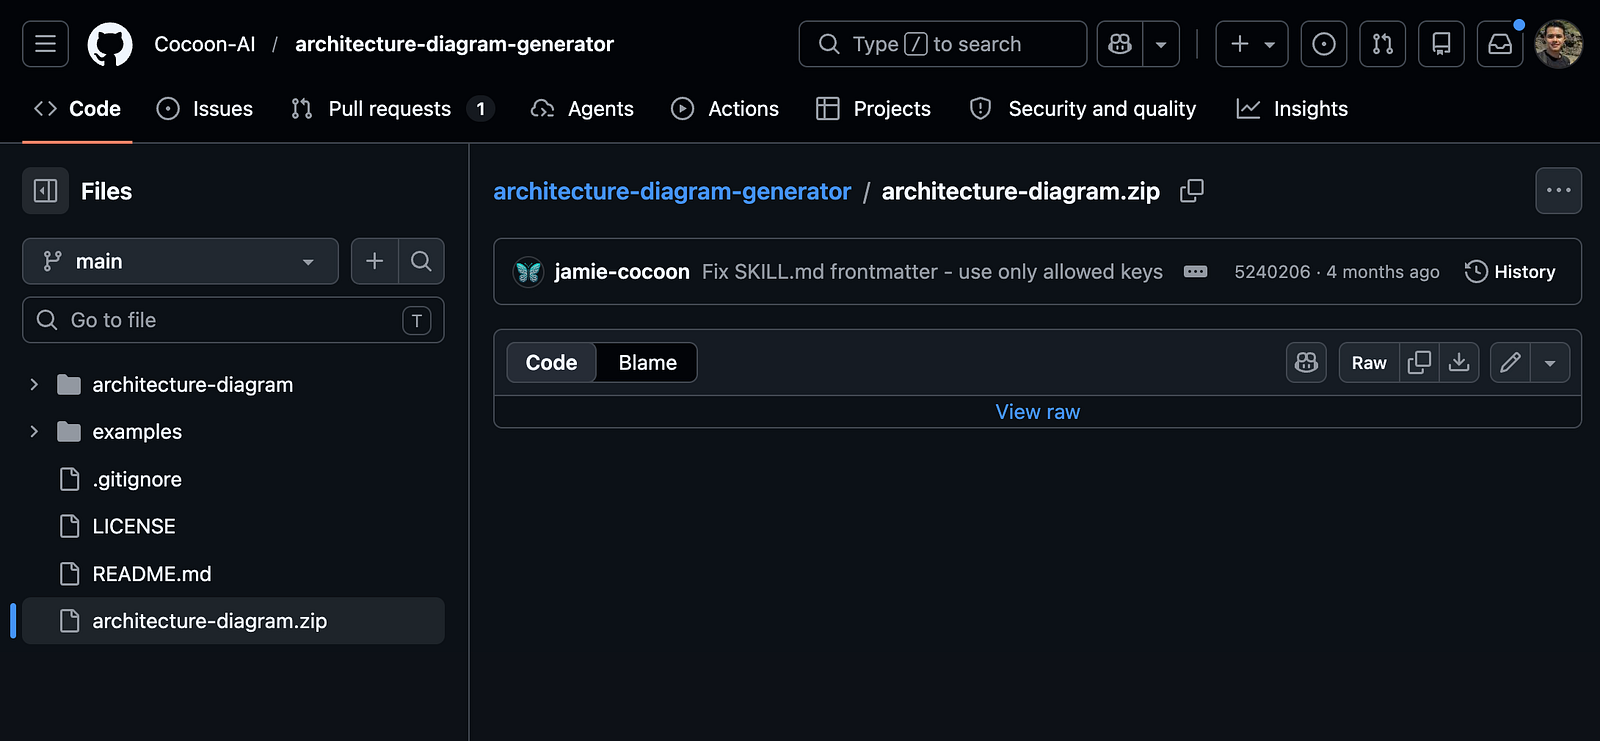Viewport: 1600px width, 741px height.
Task: Switch to Blame view
Action: pyautogui.click(x=647, y=363)
